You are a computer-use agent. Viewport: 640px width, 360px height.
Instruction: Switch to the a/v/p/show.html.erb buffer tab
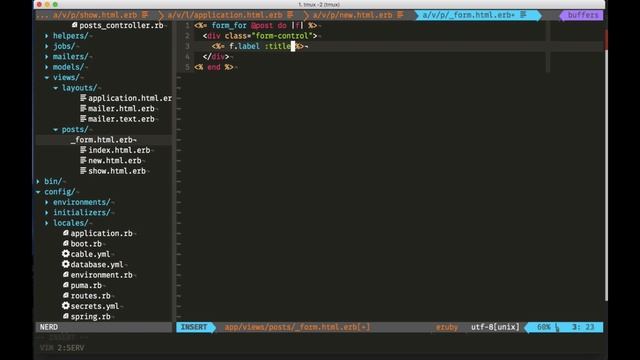(95, 15)
